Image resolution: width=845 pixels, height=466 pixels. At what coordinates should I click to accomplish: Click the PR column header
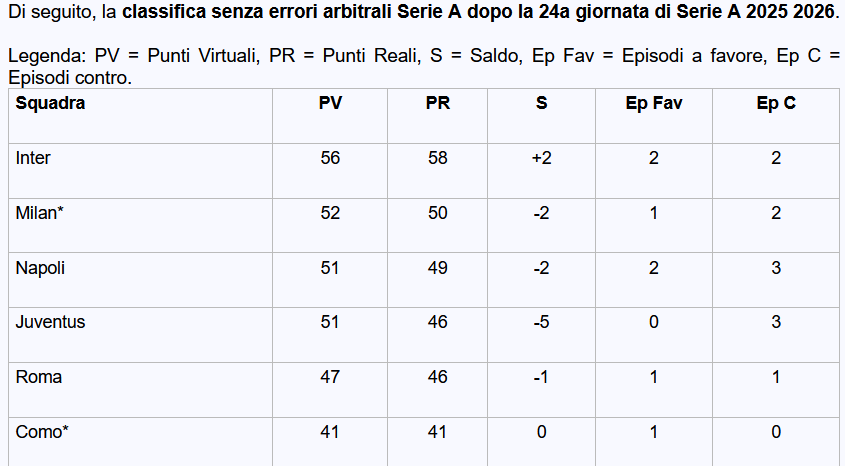pyautogui.click(x=437, y=103)
